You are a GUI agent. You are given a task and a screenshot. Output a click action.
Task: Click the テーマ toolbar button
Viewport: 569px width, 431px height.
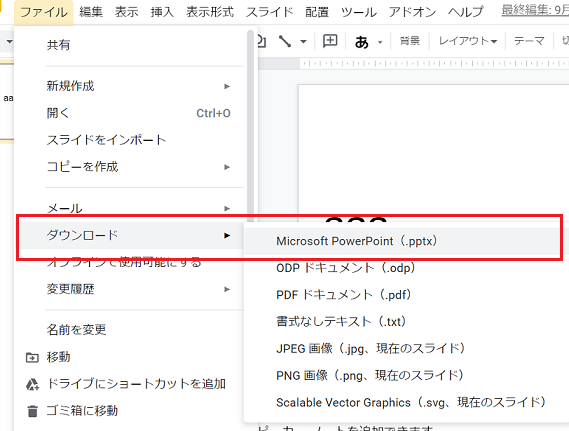[x=529, y=41]
